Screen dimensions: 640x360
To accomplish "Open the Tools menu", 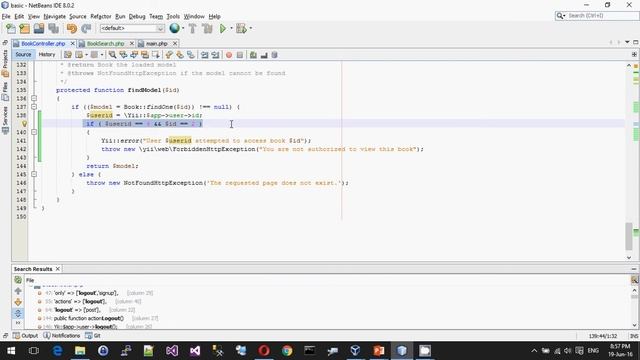I will (x=173, y=16).
